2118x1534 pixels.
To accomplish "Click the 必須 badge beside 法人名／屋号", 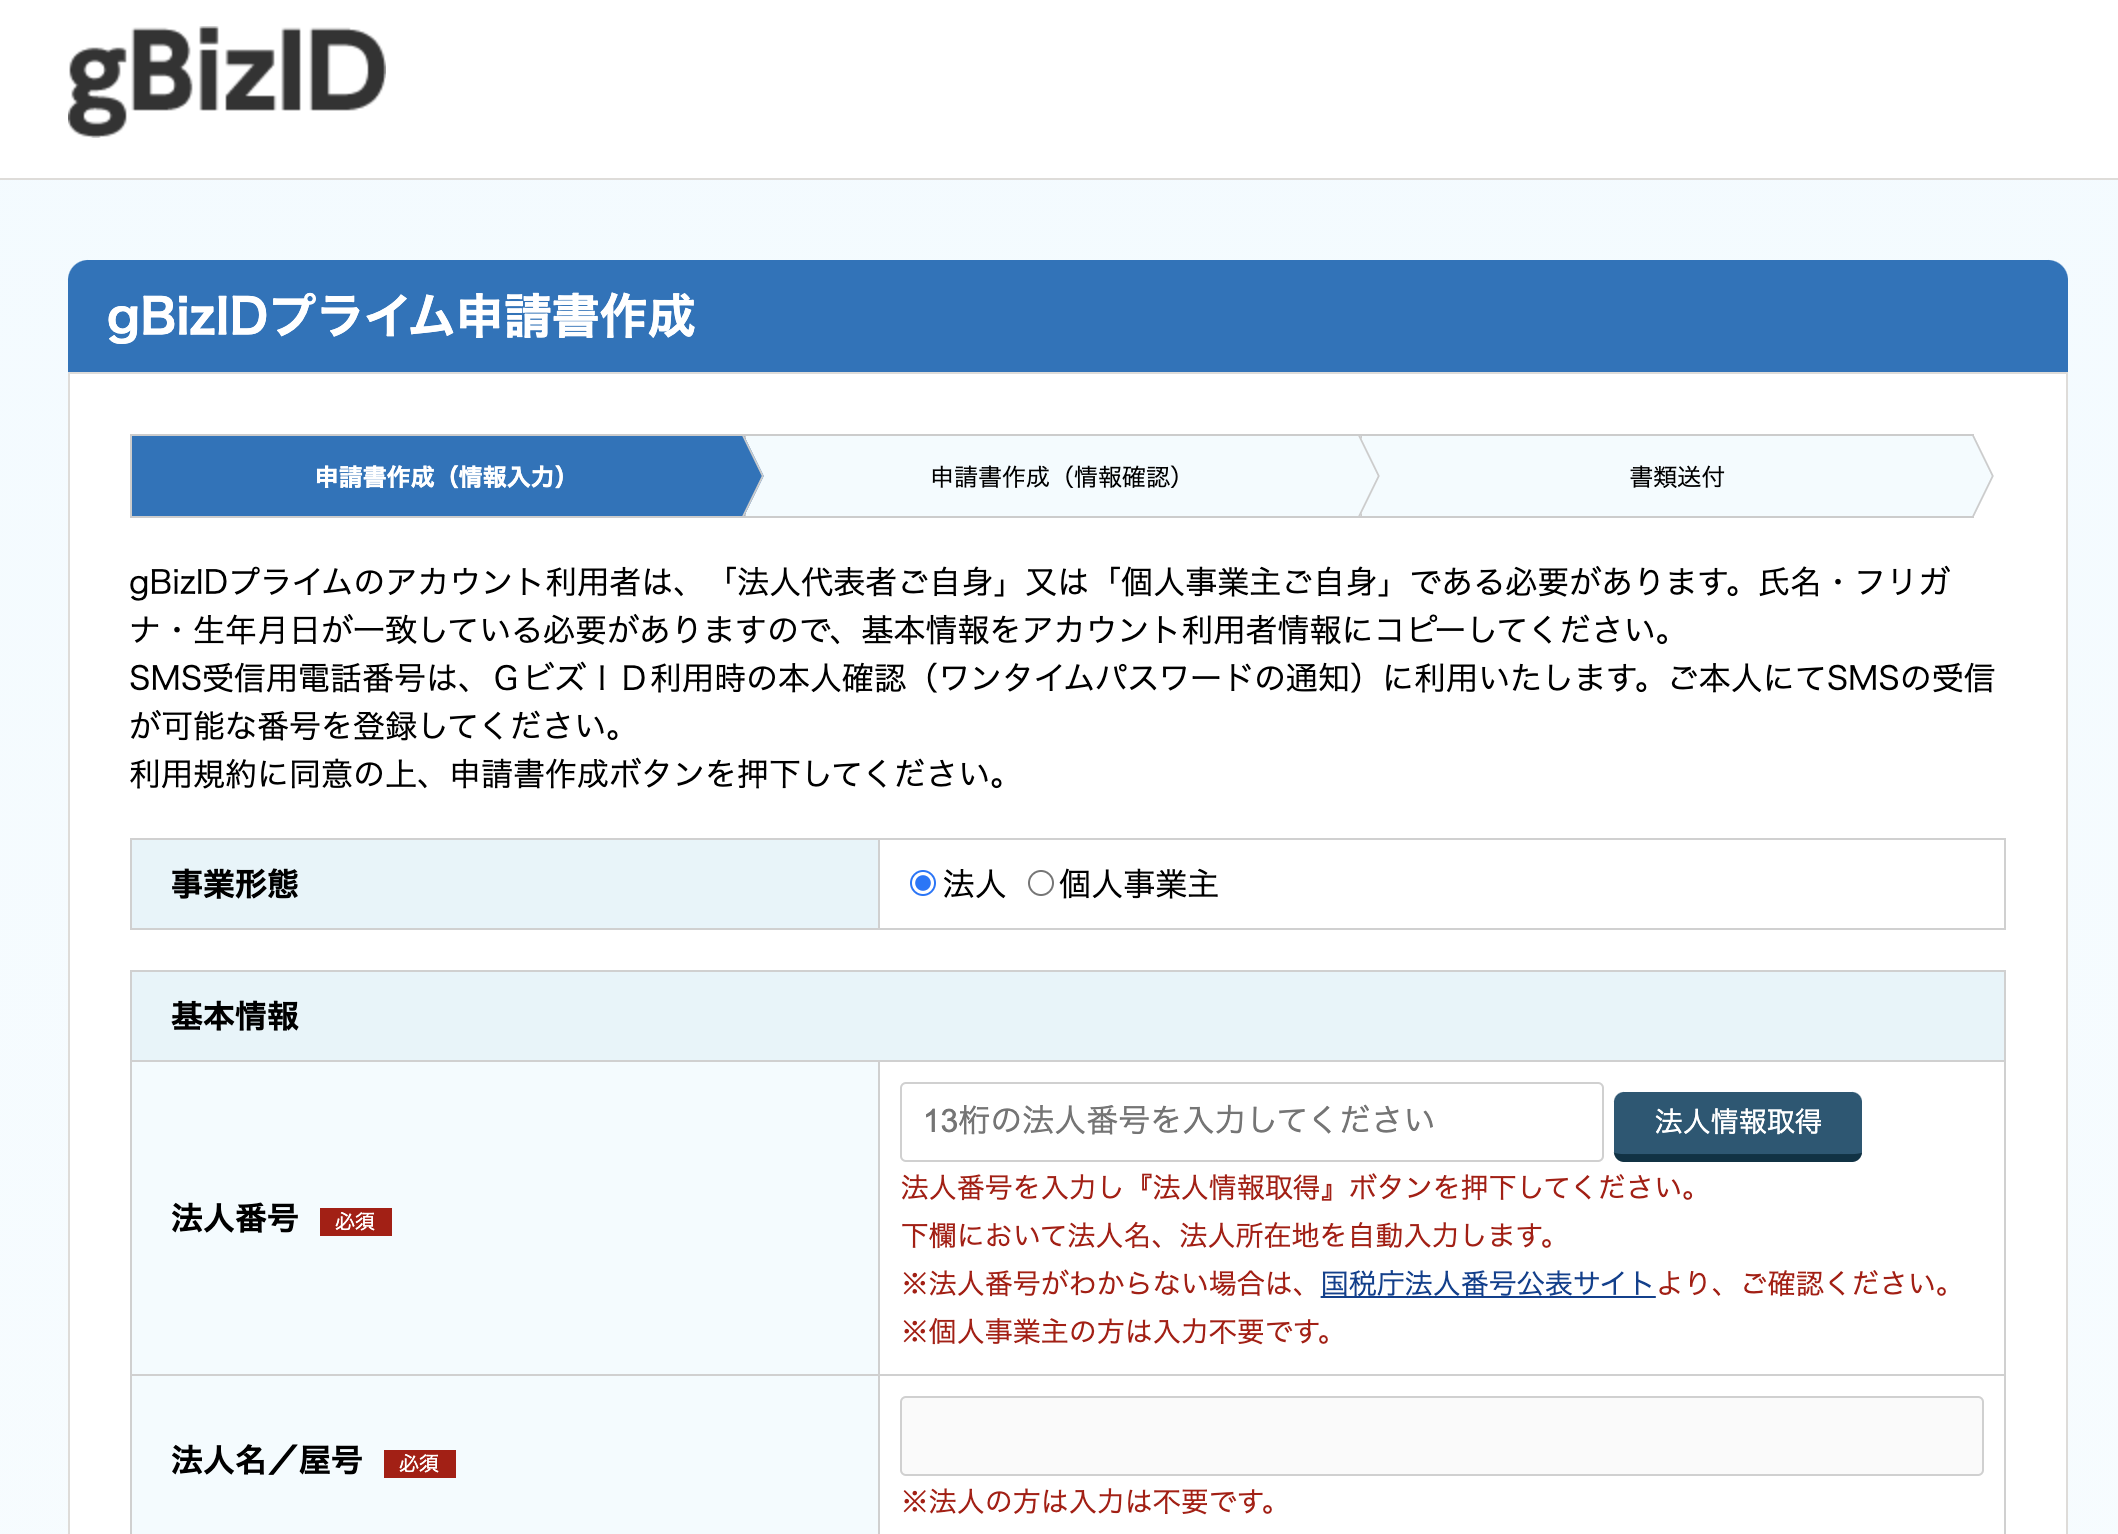I will [419, 1464].
